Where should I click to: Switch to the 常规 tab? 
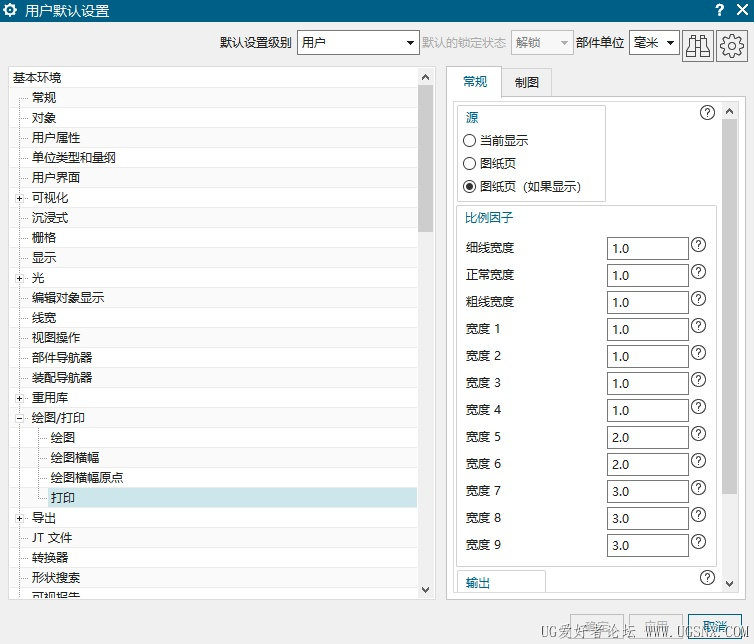click(475, 83)
